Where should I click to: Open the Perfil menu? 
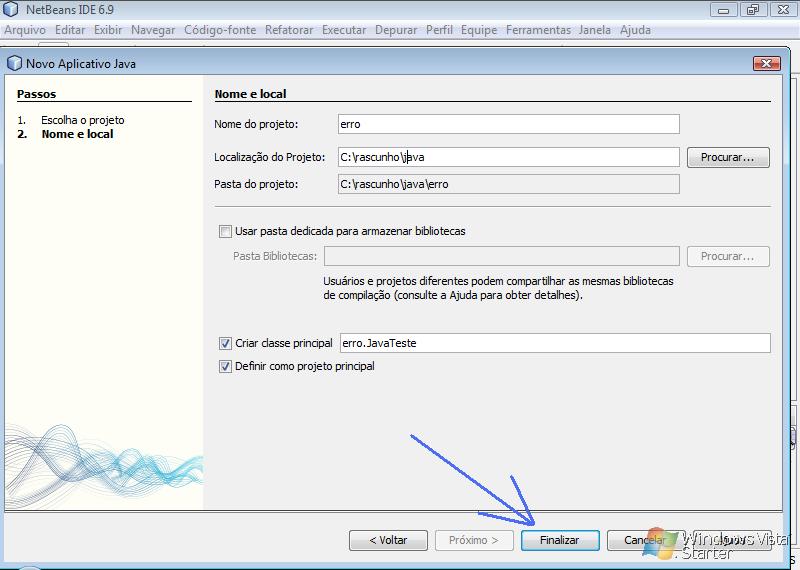click(439, 30)
